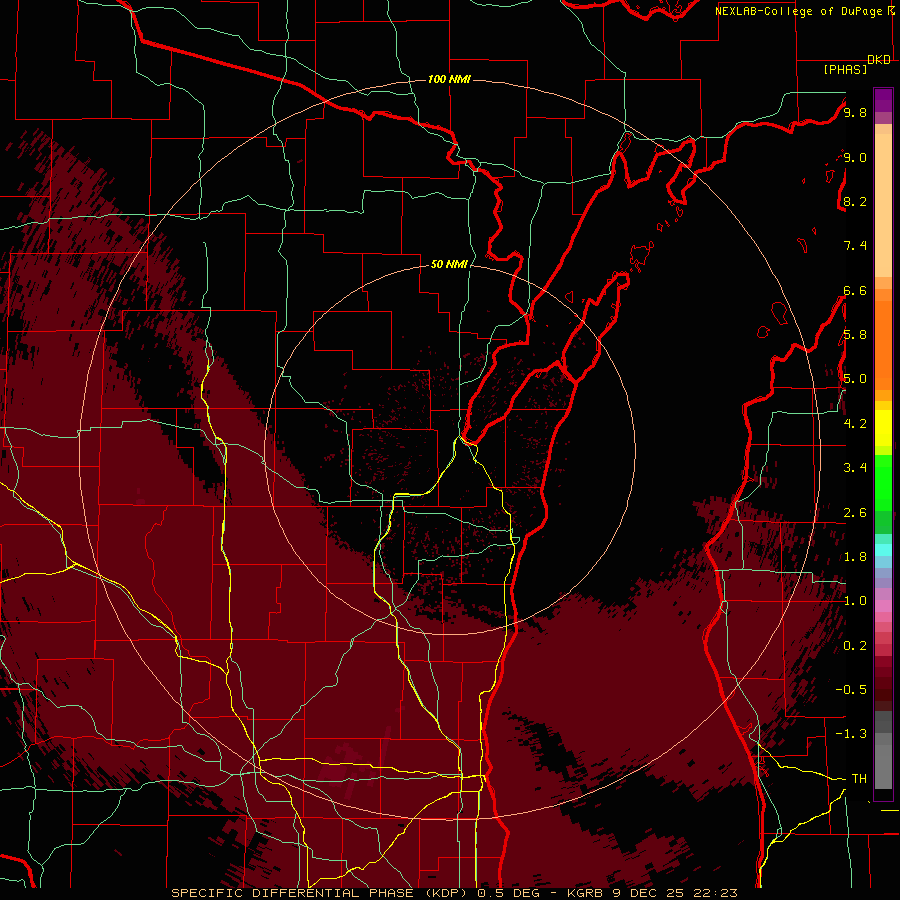900x900 pixels.
Task: Click the "22:23" timestamp in the caption
Action: tap(715, 893)
